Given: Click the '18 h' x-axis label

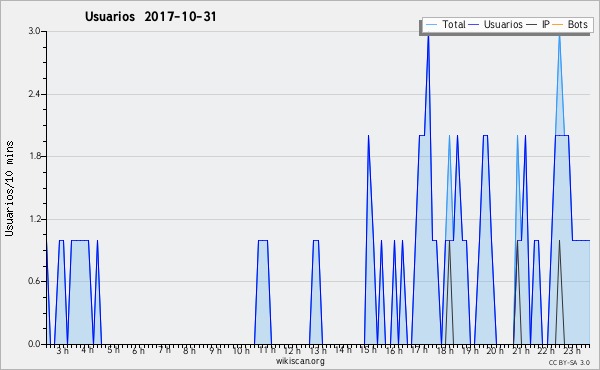Looking at the screenshot, I should [445, 350].
